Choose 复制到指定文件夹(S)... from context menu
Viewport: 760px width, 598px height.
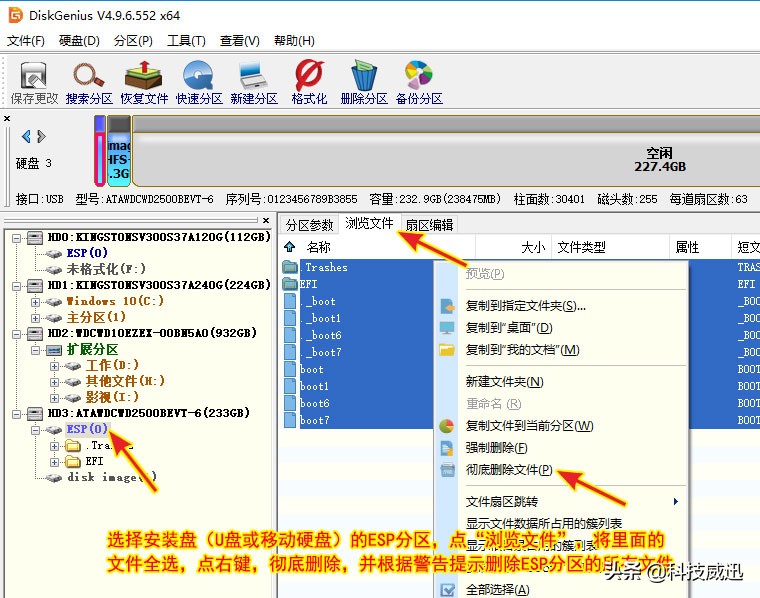pos(525,306)
